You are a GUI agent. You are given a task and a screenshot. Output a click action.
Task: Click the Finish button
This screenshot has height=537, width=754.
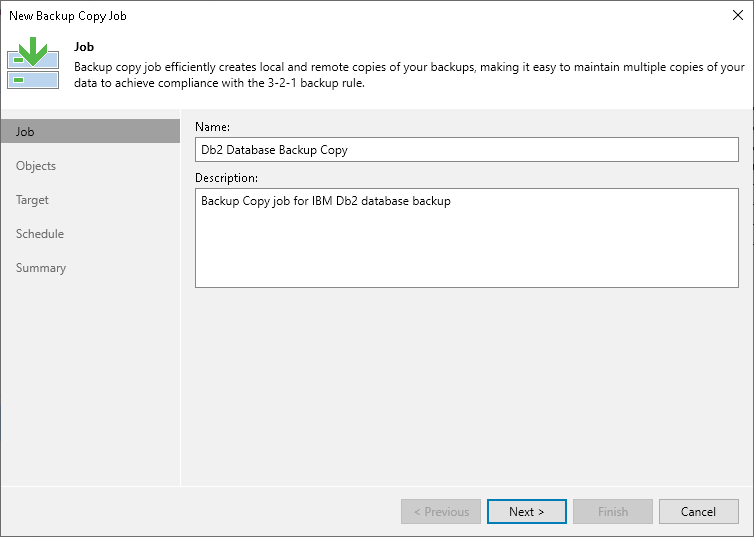pos(613,512)
